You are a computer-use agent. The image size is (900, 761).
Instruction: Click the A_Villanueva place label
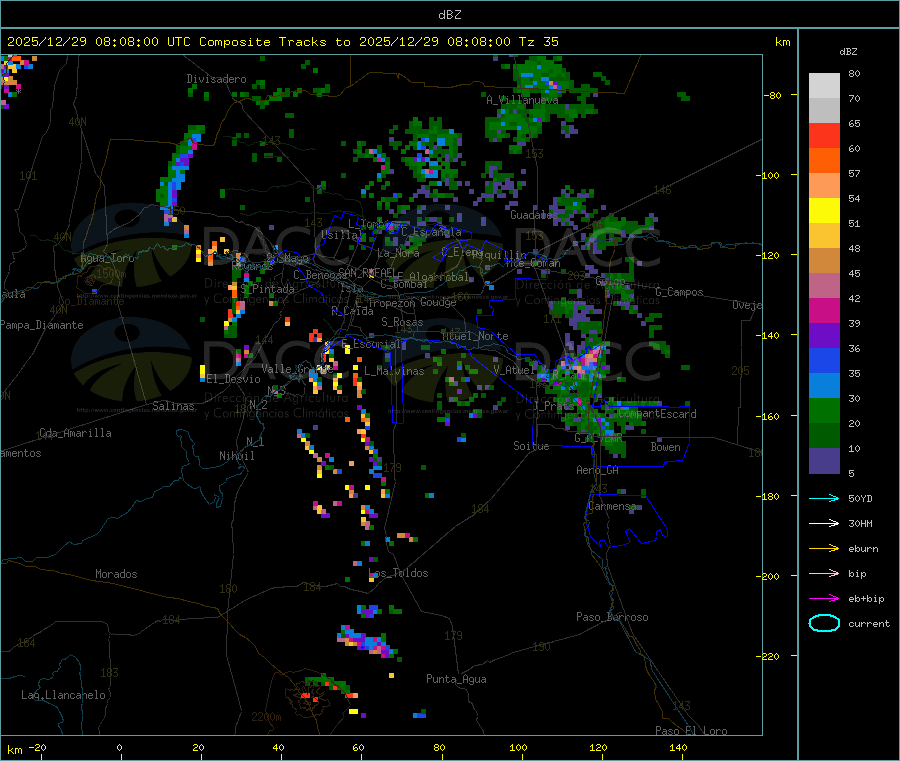522,100
